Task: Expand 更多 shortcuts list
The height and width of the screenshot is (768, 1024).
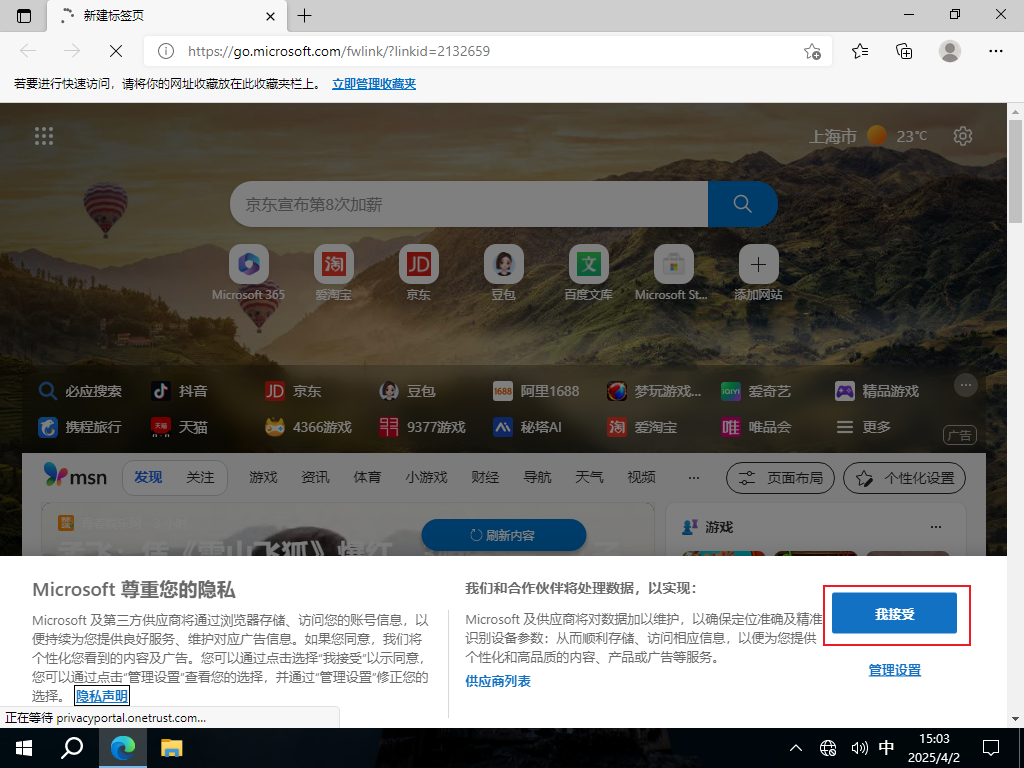Action: (x=863, y=427)
